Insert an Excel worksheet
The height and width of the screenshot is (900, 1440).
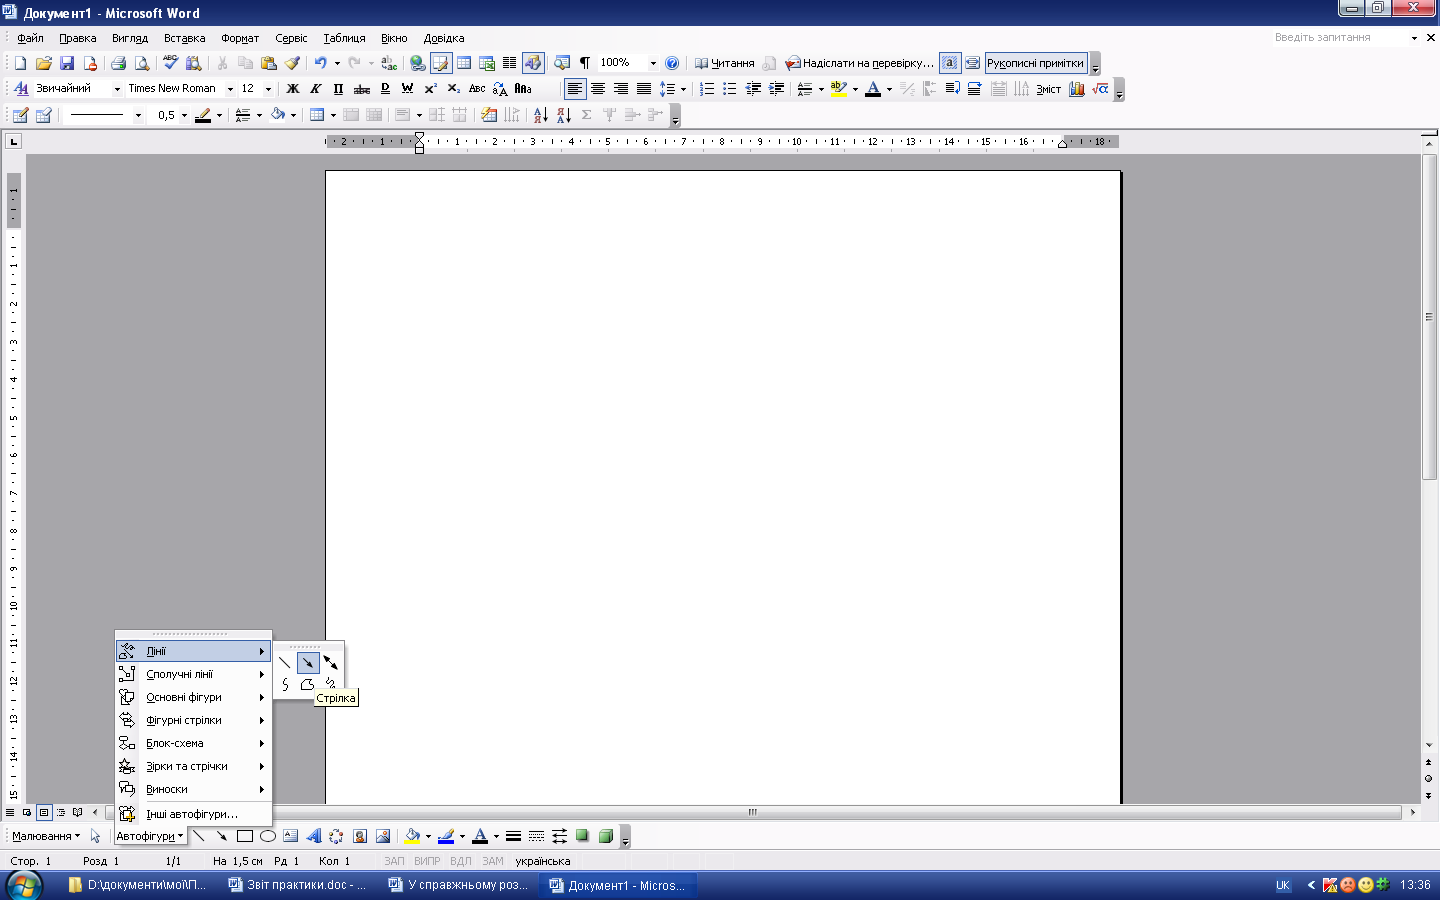487,63
